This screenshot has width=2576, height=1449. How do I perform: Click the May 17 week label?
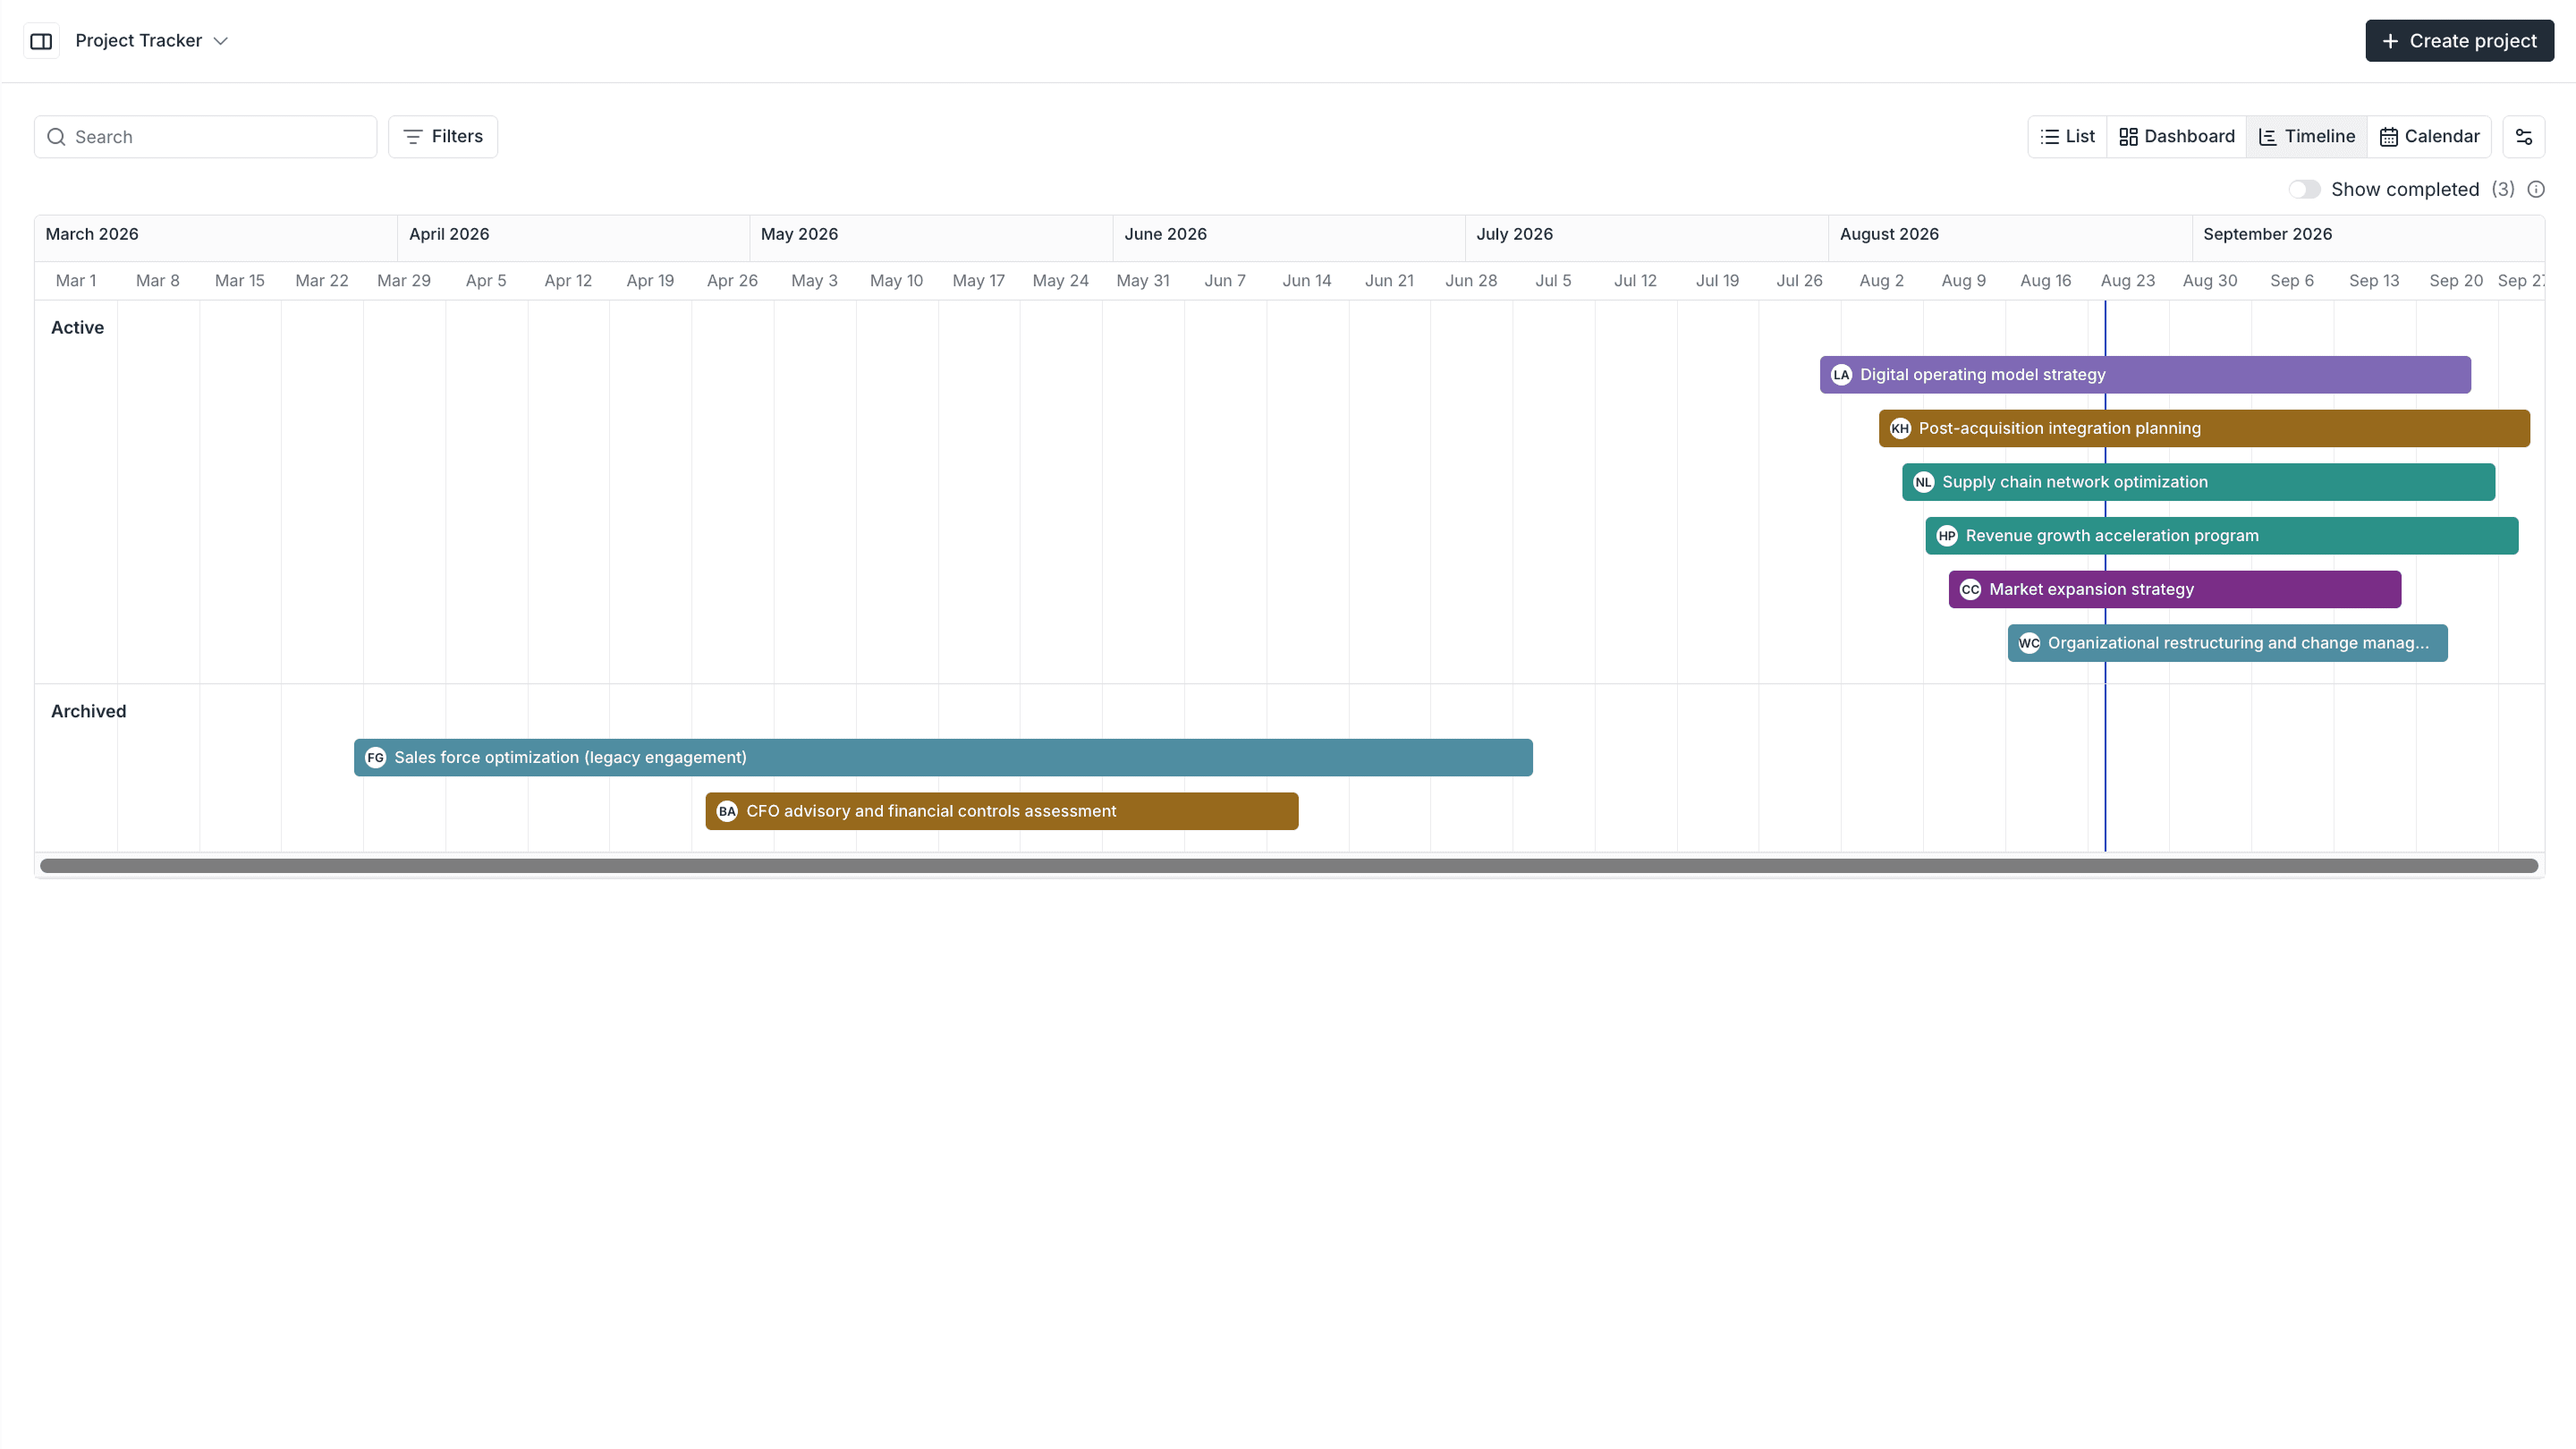(x=978, y=281)
